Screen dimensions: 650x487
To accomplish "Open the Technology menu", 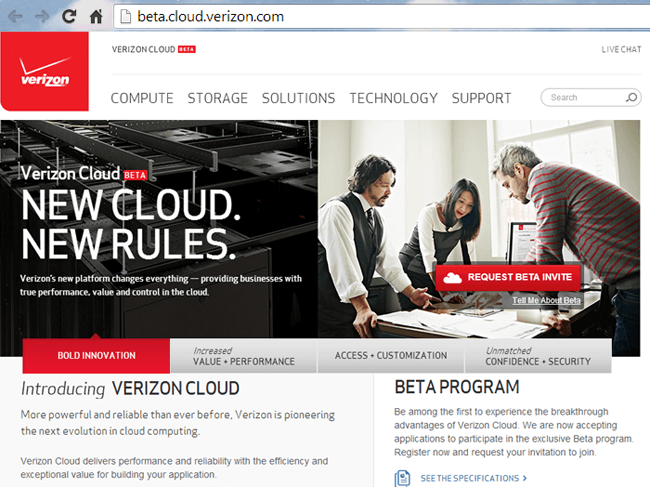I will pyautogui.click(x=393, y=98).
